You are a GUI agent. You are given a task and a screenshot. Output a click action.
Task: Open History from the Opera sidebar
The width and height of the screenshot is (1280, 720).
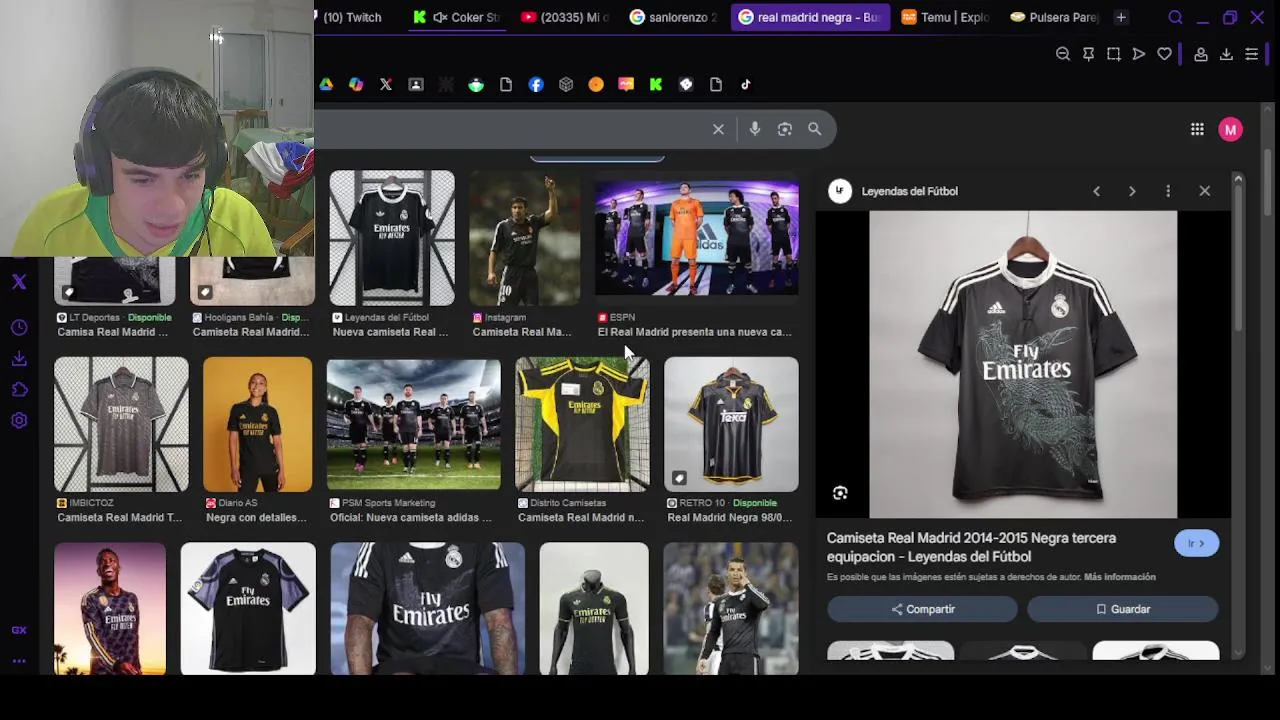pyautogui.click(x=19, y=328)
